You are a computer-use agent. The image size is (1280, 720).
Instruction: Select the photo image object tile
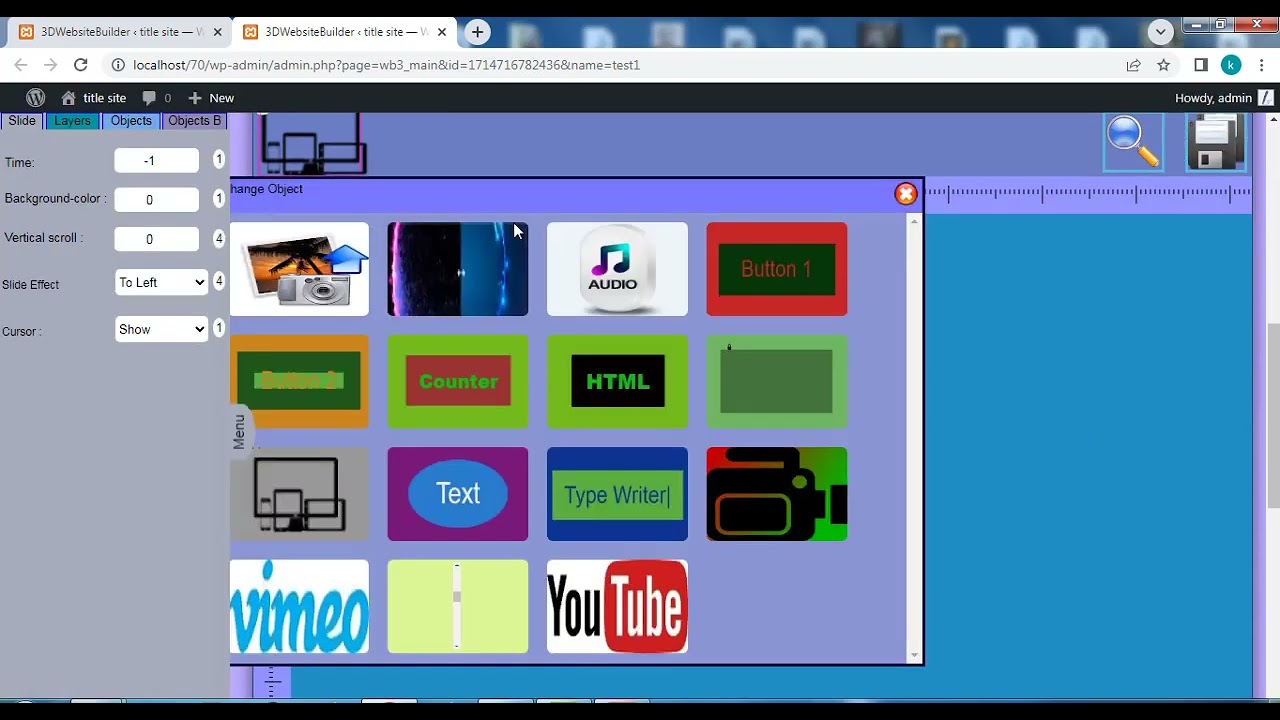click(299, 269)
